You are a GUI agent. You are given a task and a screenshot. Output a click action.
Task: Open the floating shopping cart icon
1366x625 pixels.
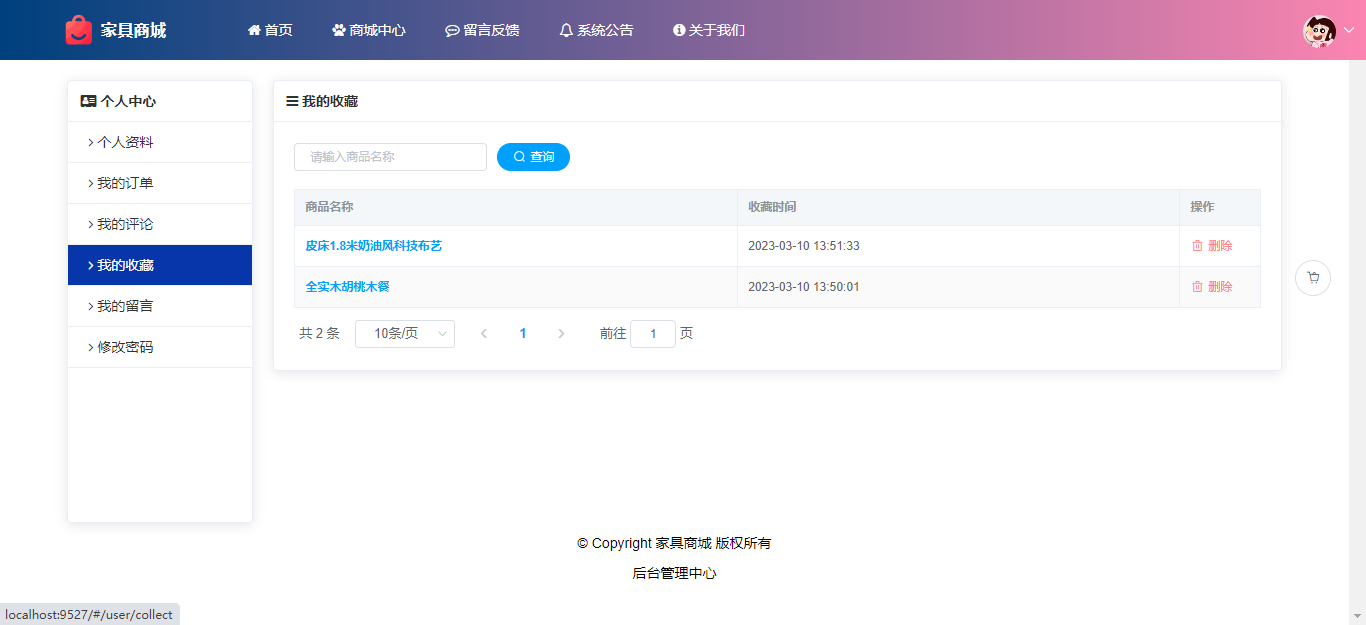pos(1313,278)
